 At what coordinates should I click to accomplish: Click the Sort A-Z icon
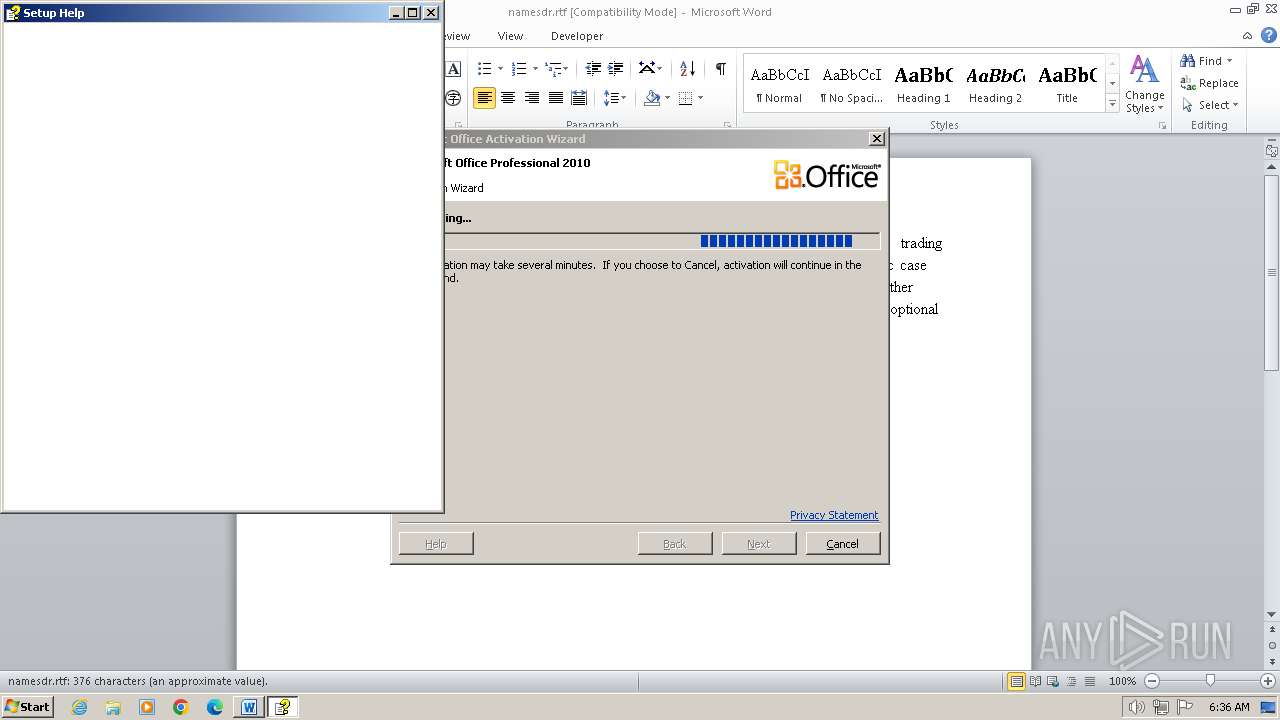pos(687,68)
